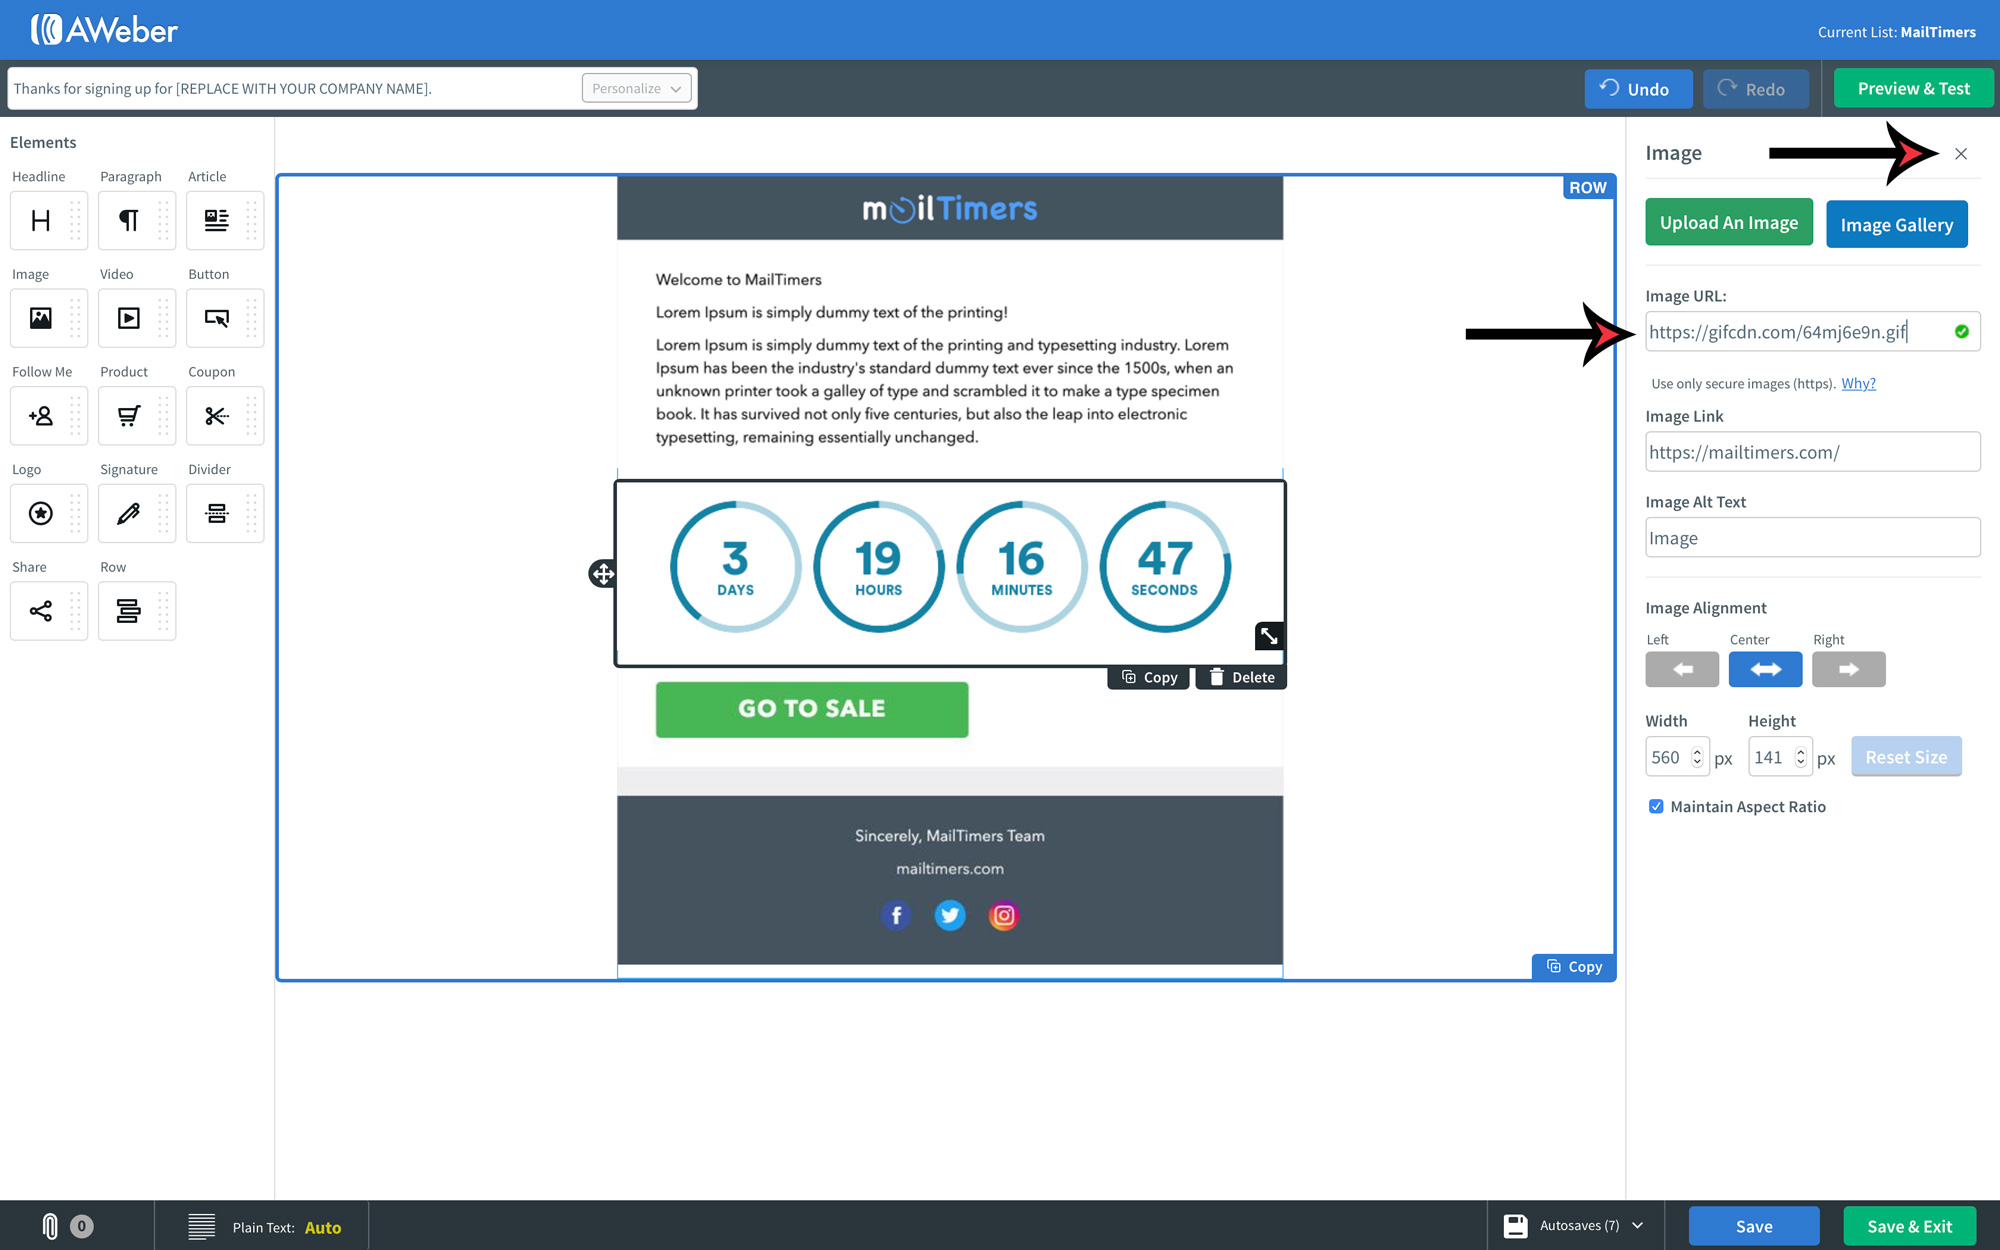The width and height of the screenshot is (2000, 1250).
Task: Click the MailTimers header logo in email
Action: click(x=950, y=208)
